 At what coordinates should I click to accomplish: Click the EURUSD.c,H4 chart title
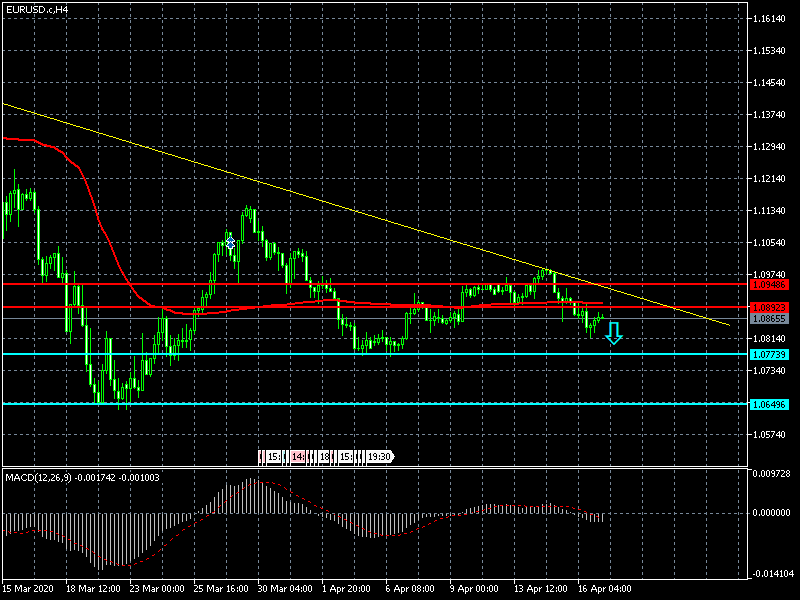click(x=38, y=9)
